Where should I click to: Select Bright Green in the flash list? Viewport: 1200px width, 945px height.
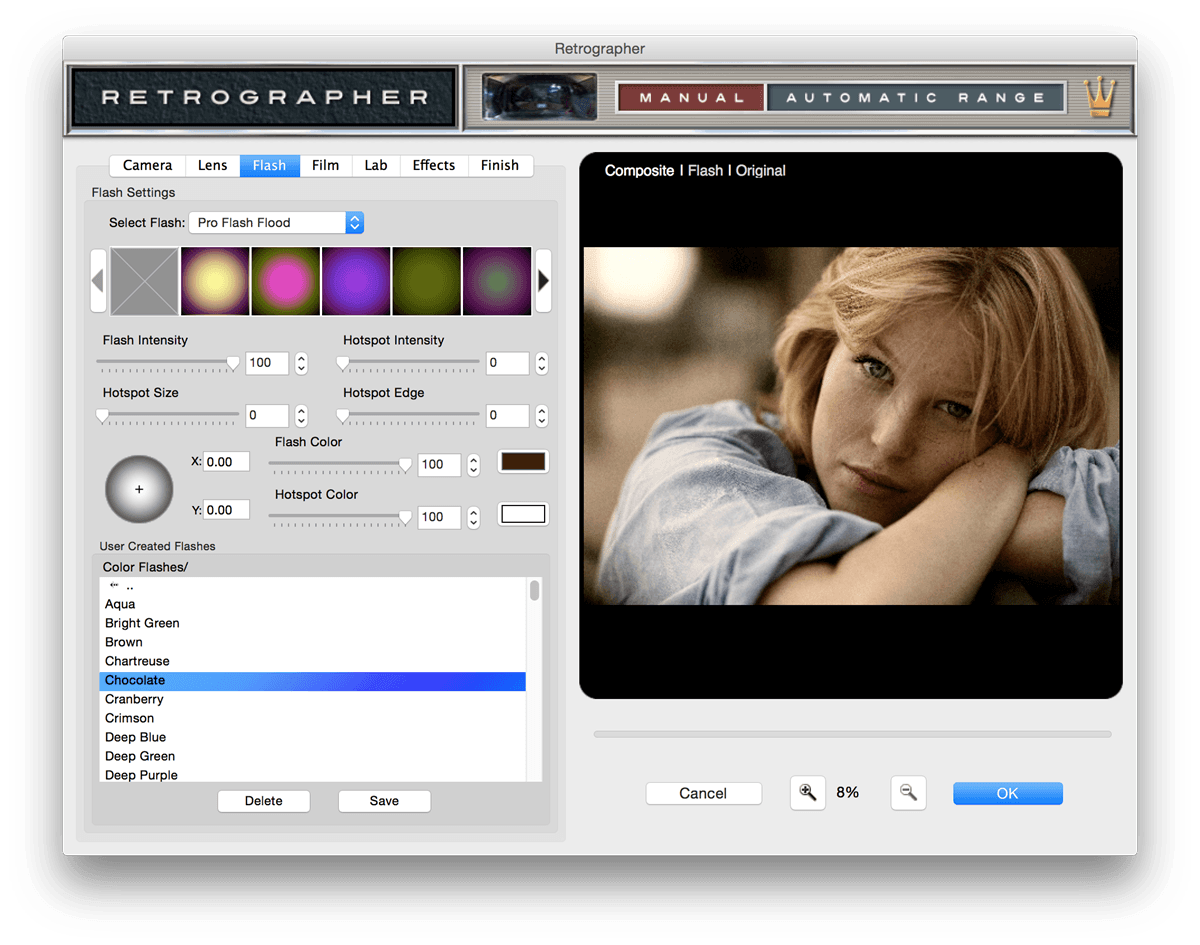[313, 623]
